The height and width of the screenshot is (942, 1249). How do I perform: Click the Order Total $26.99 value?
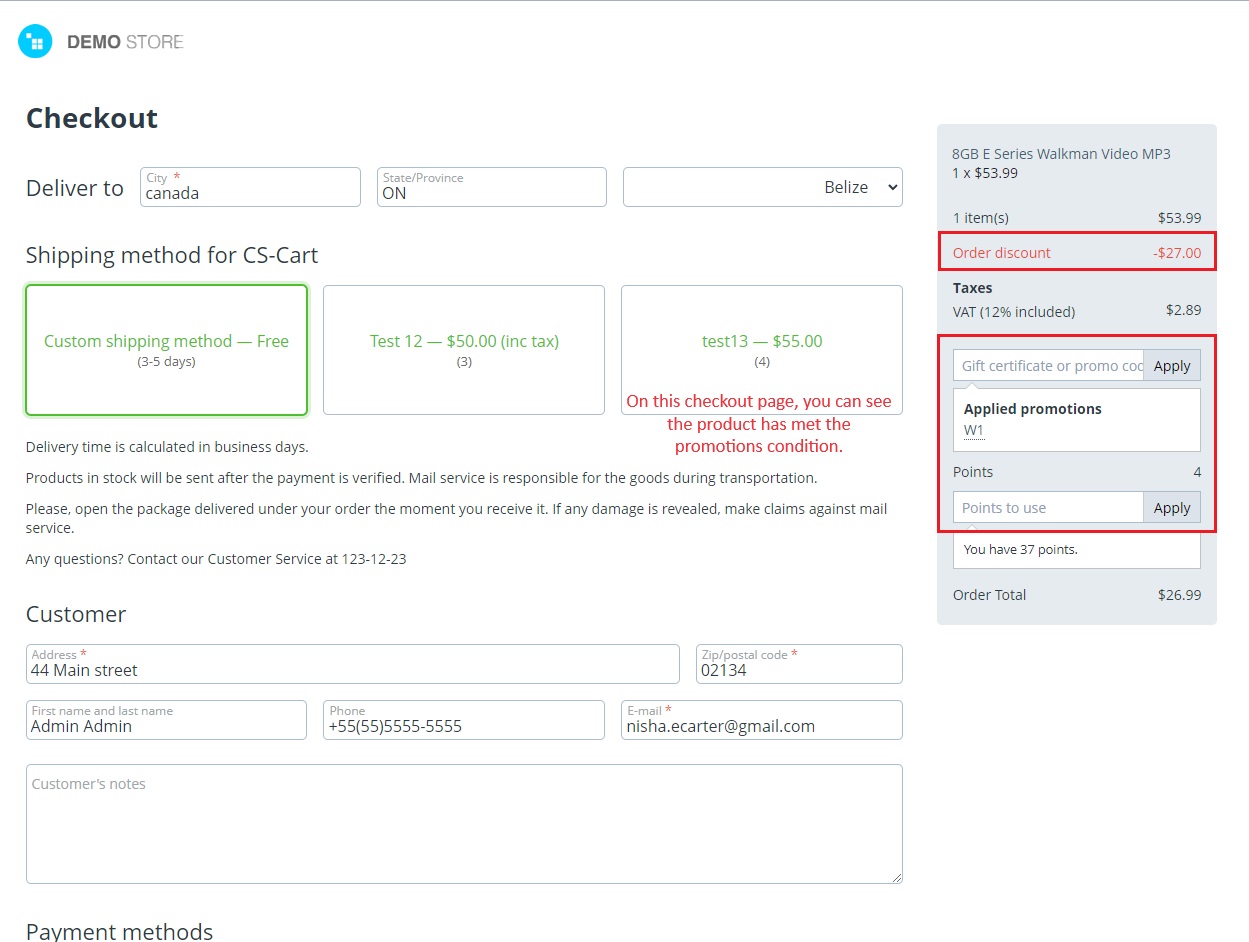click(x=1180, y=595)
